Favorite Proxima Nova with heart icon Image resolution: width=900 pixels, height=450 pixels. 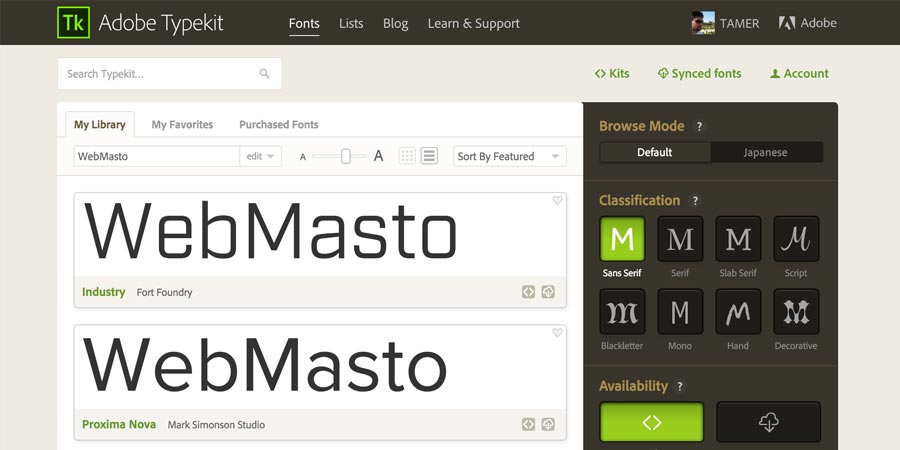tap(557, 333)
